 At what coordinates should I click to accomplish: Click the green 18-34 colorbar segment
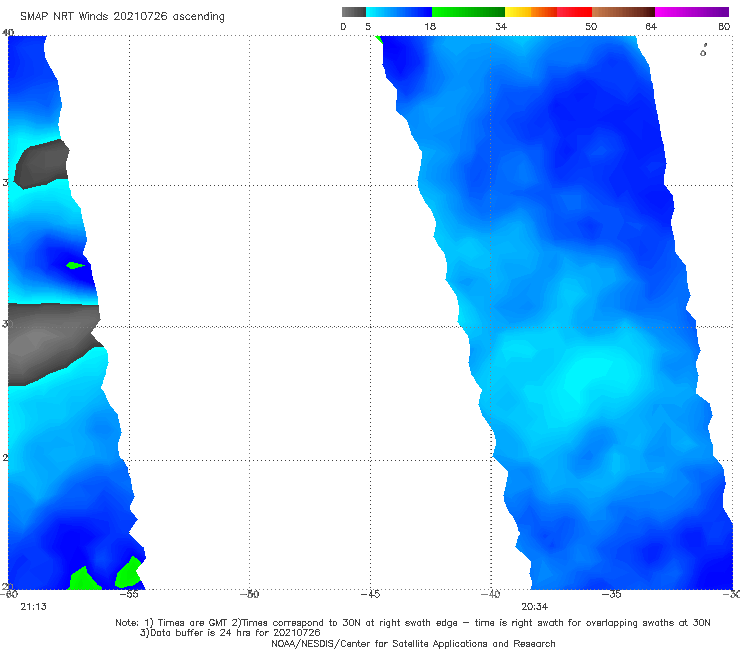[468, 12]
